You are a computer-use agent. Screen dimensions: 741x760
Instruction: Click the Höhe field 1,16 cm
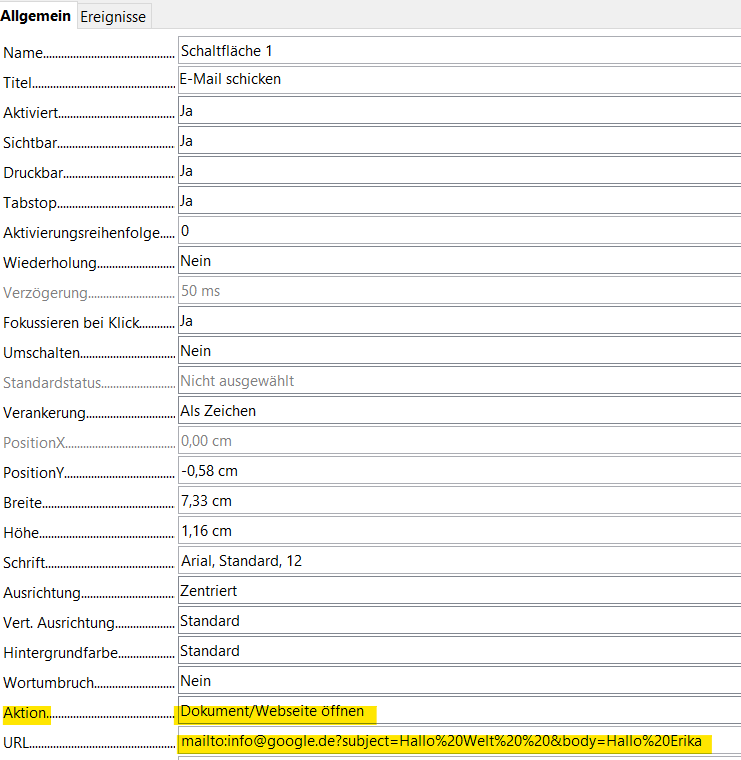click(x=458, y=531)
